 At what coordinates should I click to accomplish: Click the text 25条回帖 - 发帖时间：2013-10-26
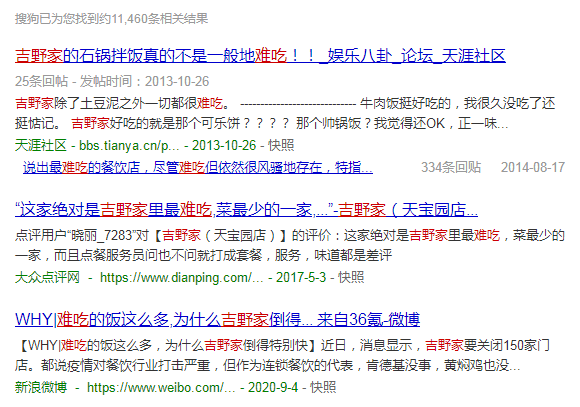112,81
